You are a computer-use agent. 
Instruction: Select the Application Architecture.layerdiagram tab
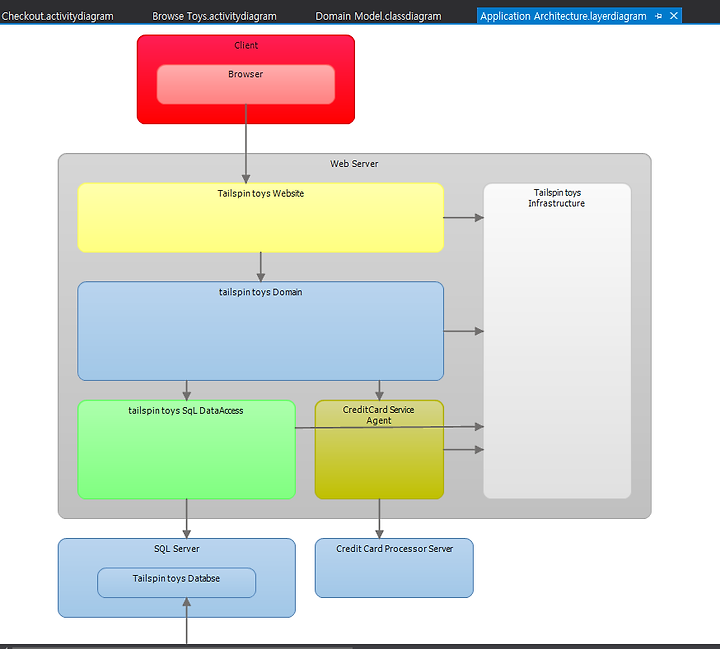[x=563, y=16]
